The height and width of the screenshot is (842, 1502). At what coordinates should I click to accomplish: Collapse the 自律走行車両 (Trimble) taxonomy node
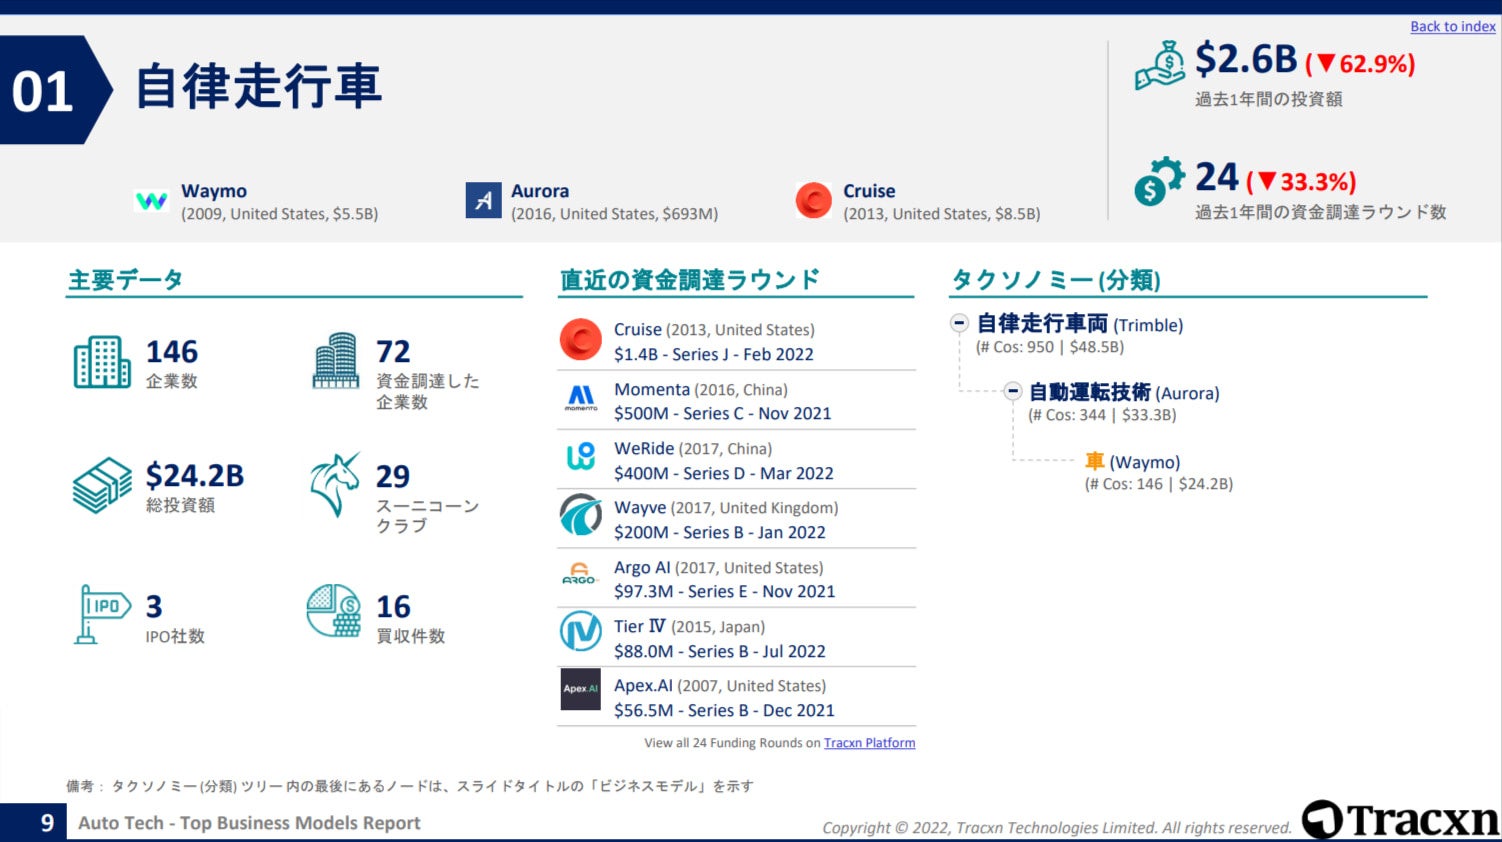[959, 323]
